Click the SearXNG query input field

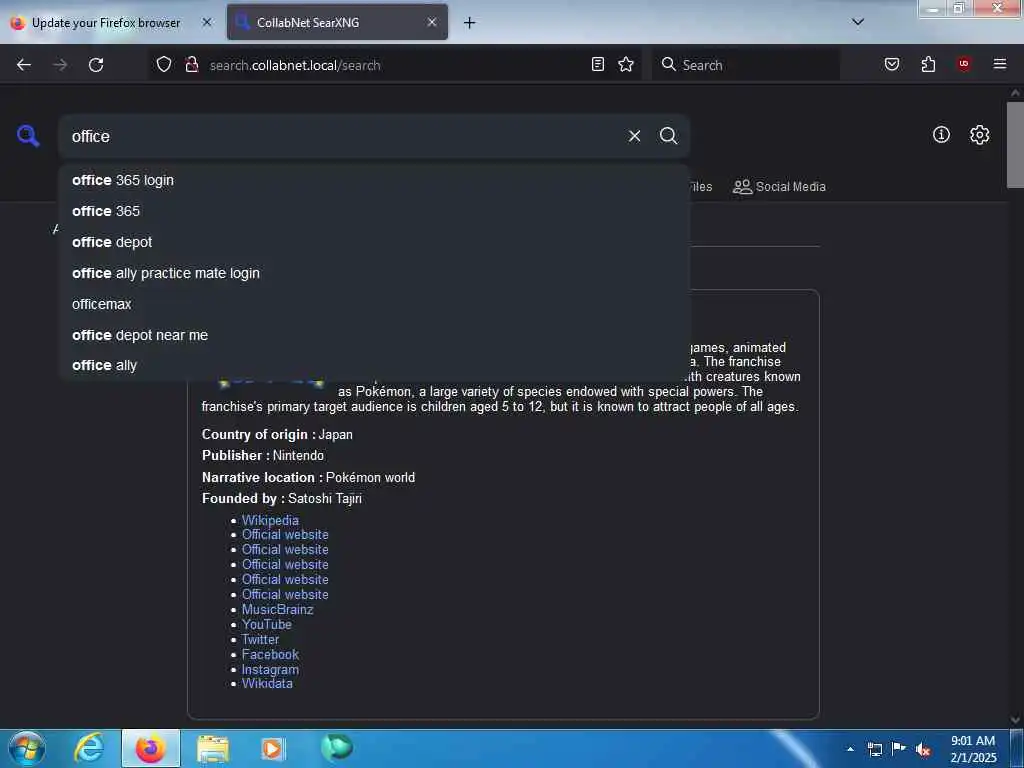(343, 136)
